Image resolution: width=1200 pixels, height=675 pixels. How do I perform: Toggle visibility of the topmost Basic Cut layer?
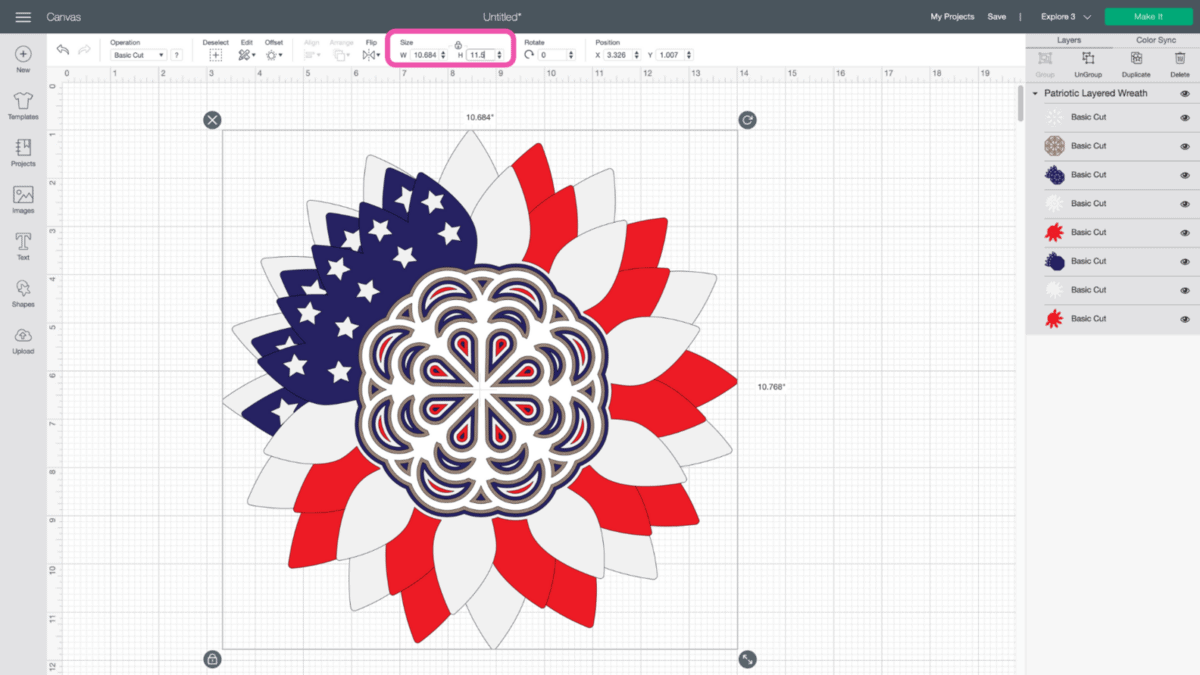(x=1185, y=118)
